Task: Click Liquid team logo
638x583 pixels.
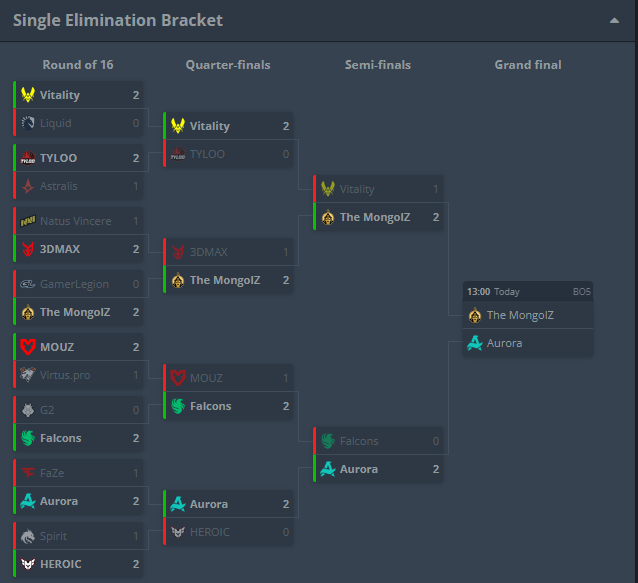Action: click(x=28, y=123)
